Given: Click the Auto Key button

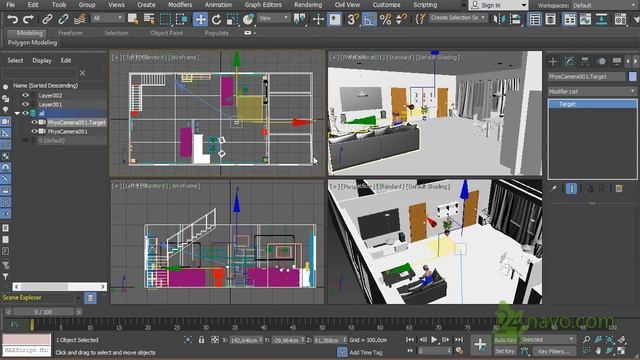Looking at the screenshot, I should click(505, 340).
